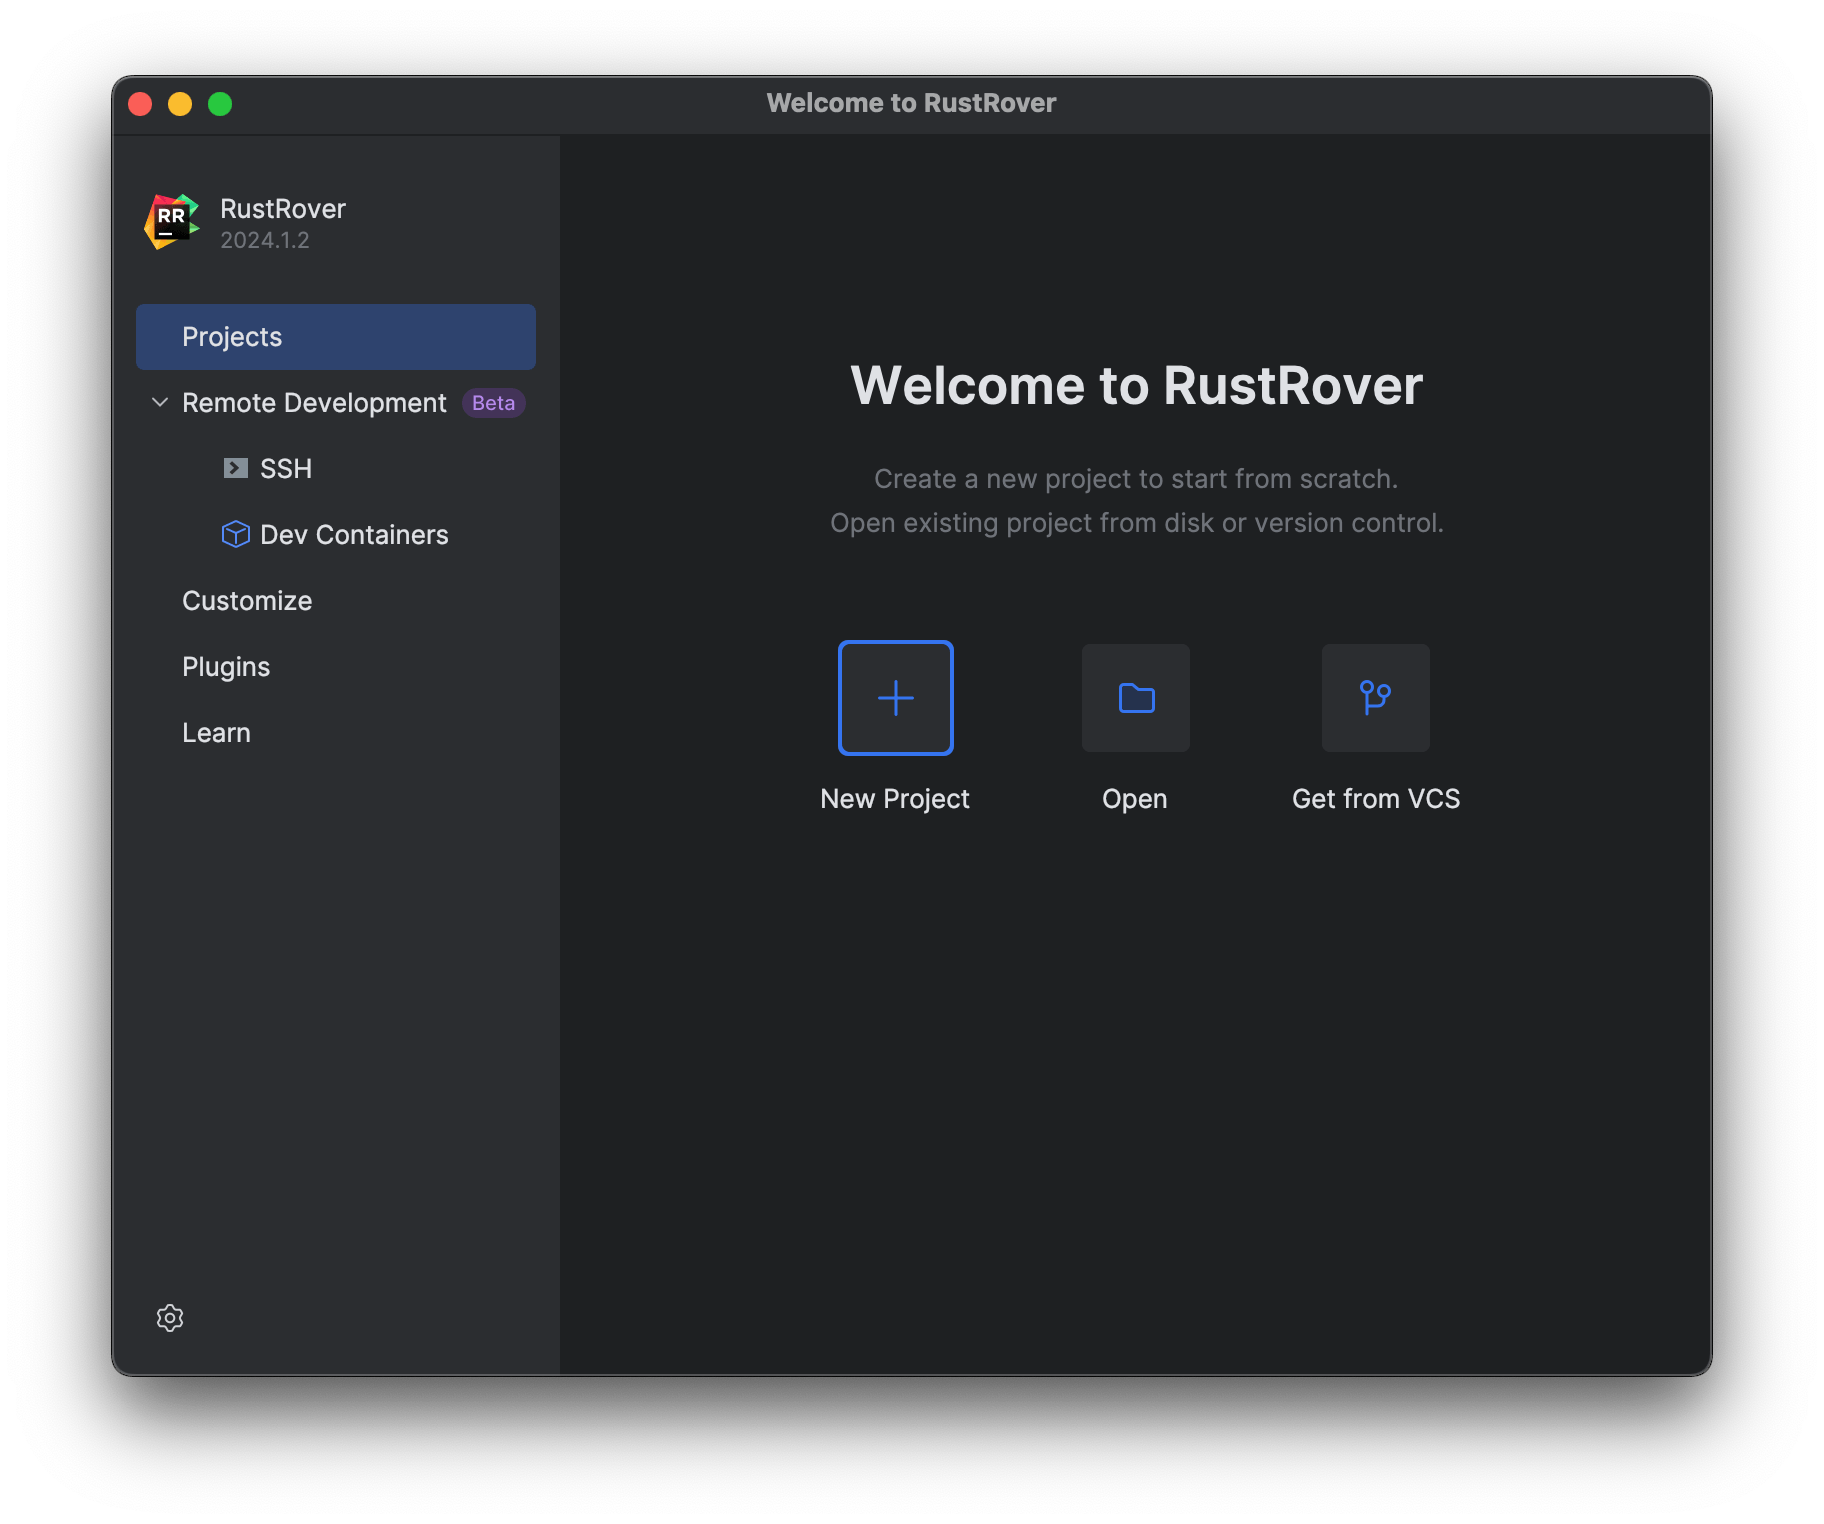Open the Customize section
The image size is (1824, 1524).
tap(246, 600)
